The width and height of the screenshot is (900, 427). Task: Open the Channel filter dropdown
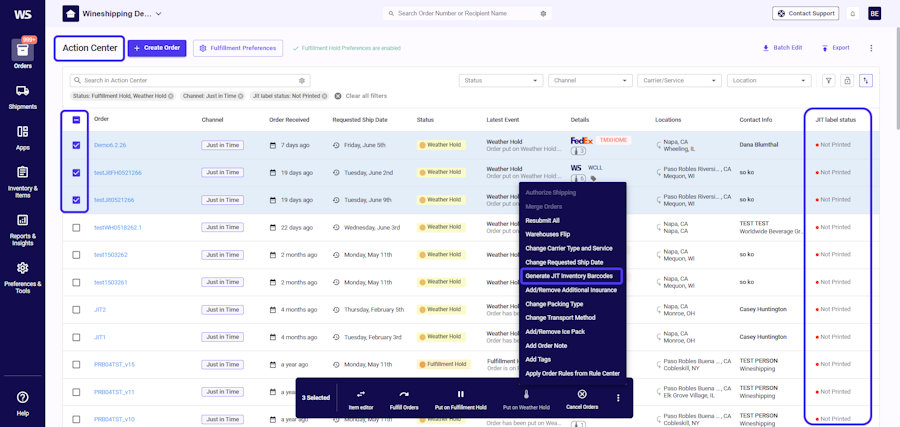coord(590,81)
